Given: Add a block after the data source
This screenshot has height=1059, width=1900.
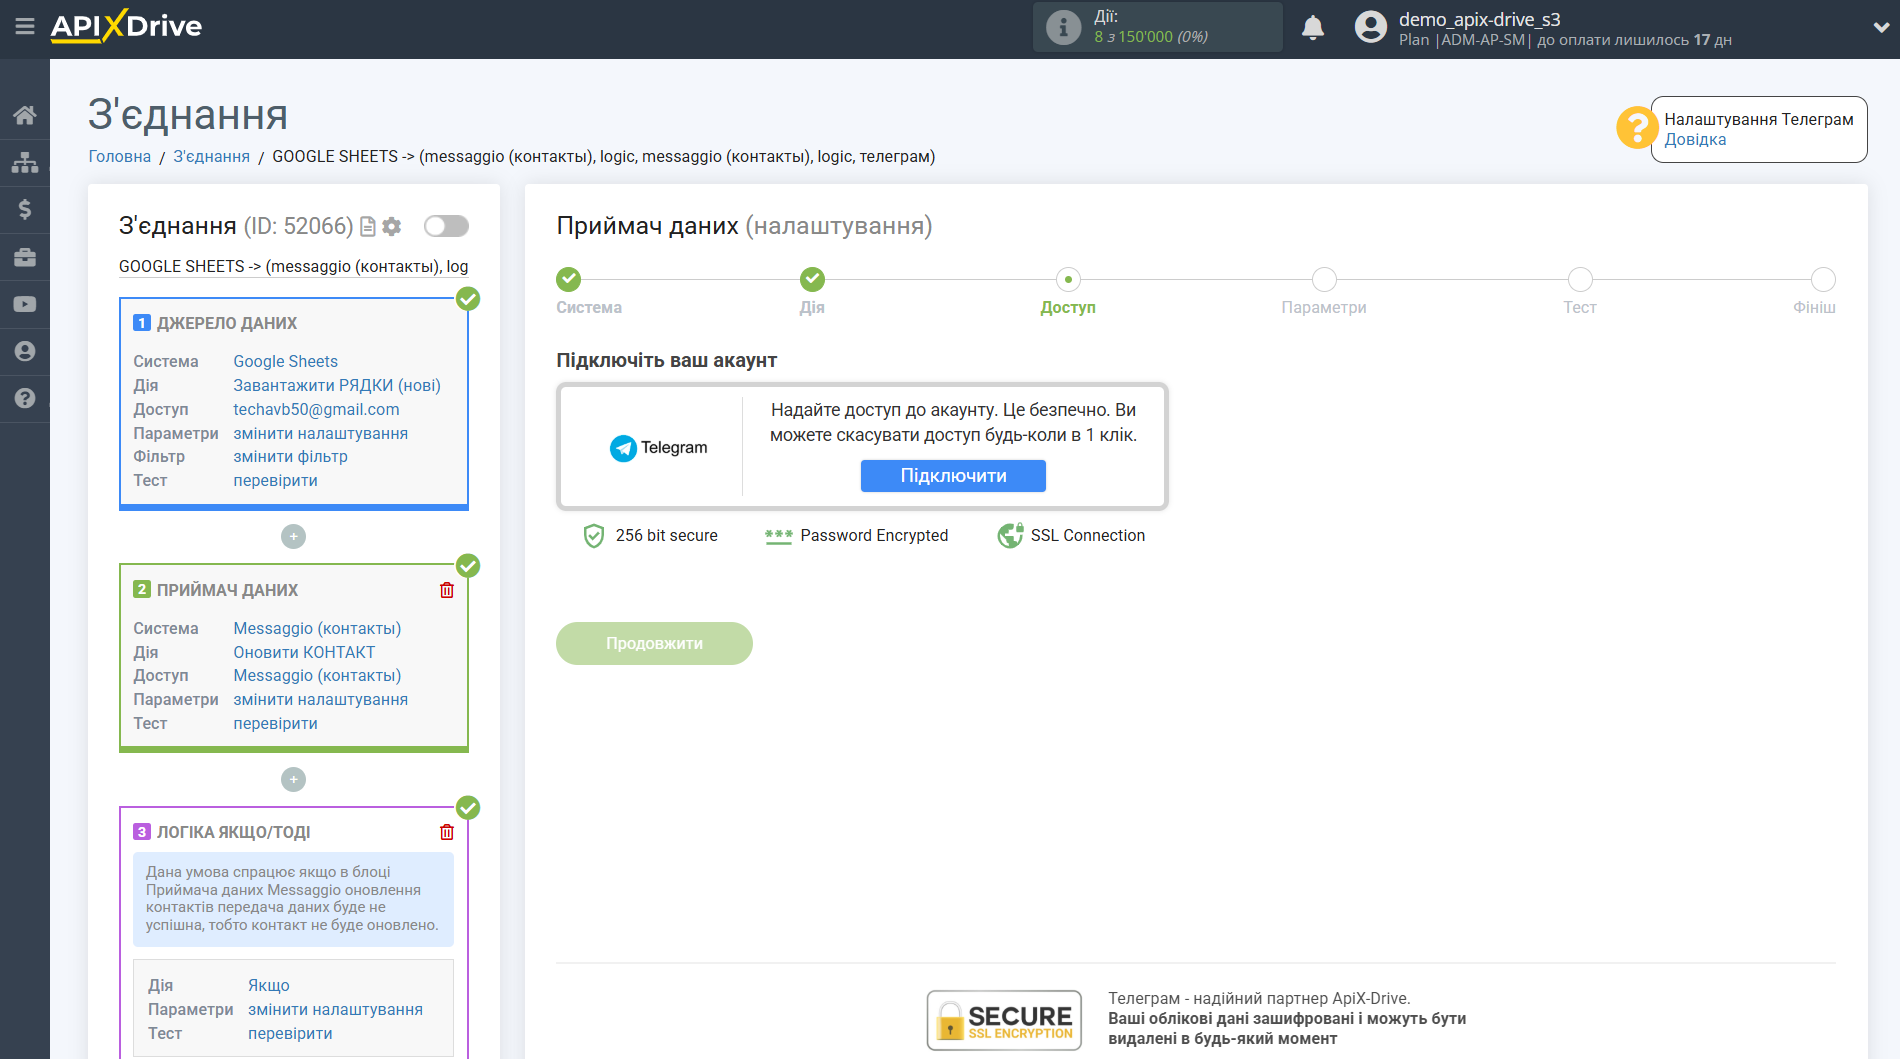Looking at the screenshot, I should tap(293, 537).
